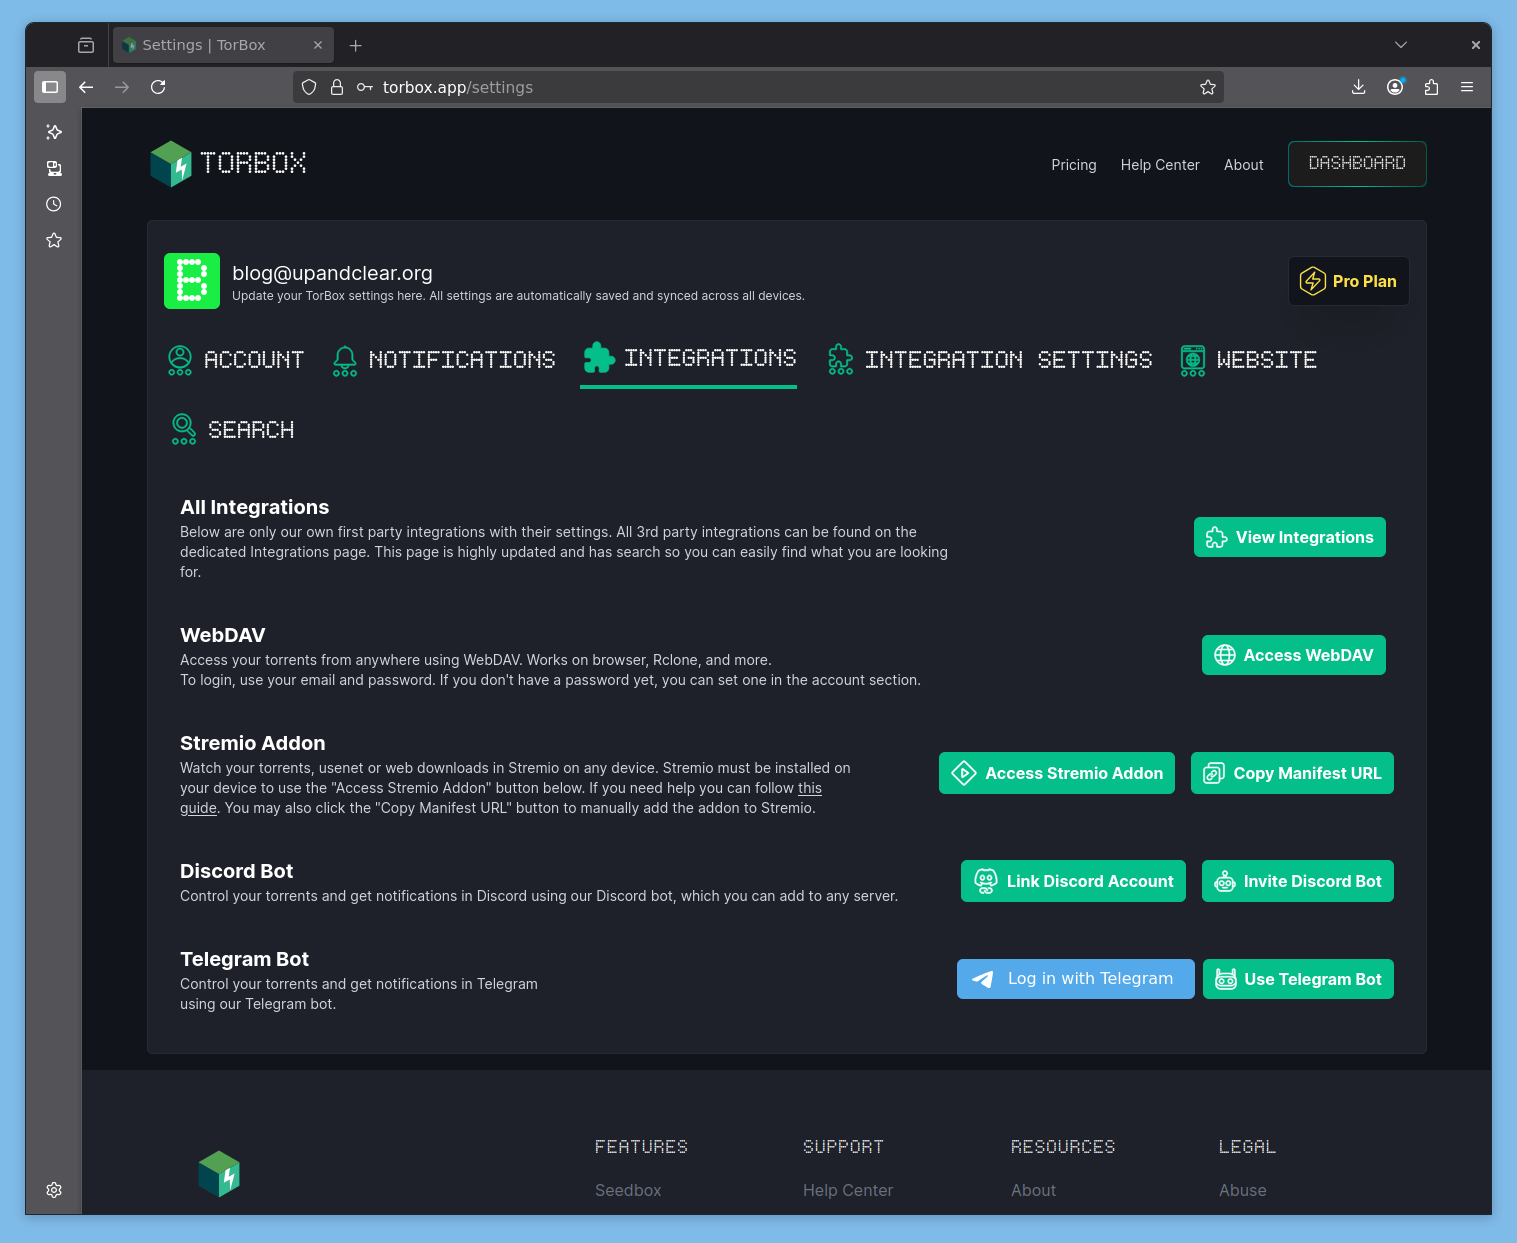Screen dimensions: 1517x1243
Task: Toggle the browser sidebar button
Action: (x=50, y=87)
